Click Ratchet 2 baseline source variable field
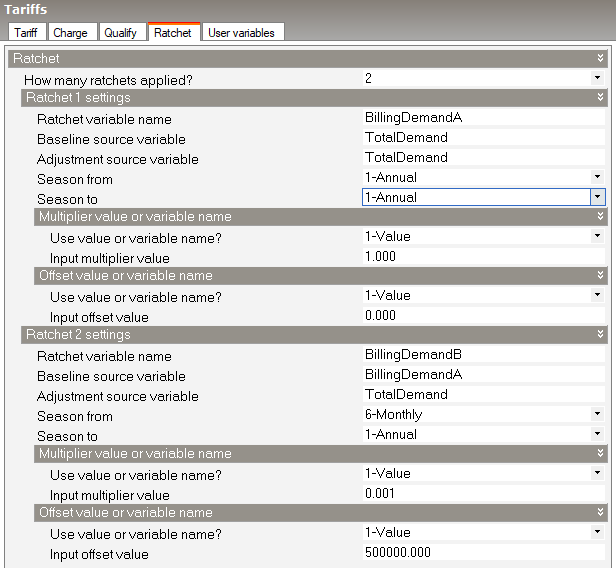Viewport: 616px width, 568px height. tap(480, 375)
